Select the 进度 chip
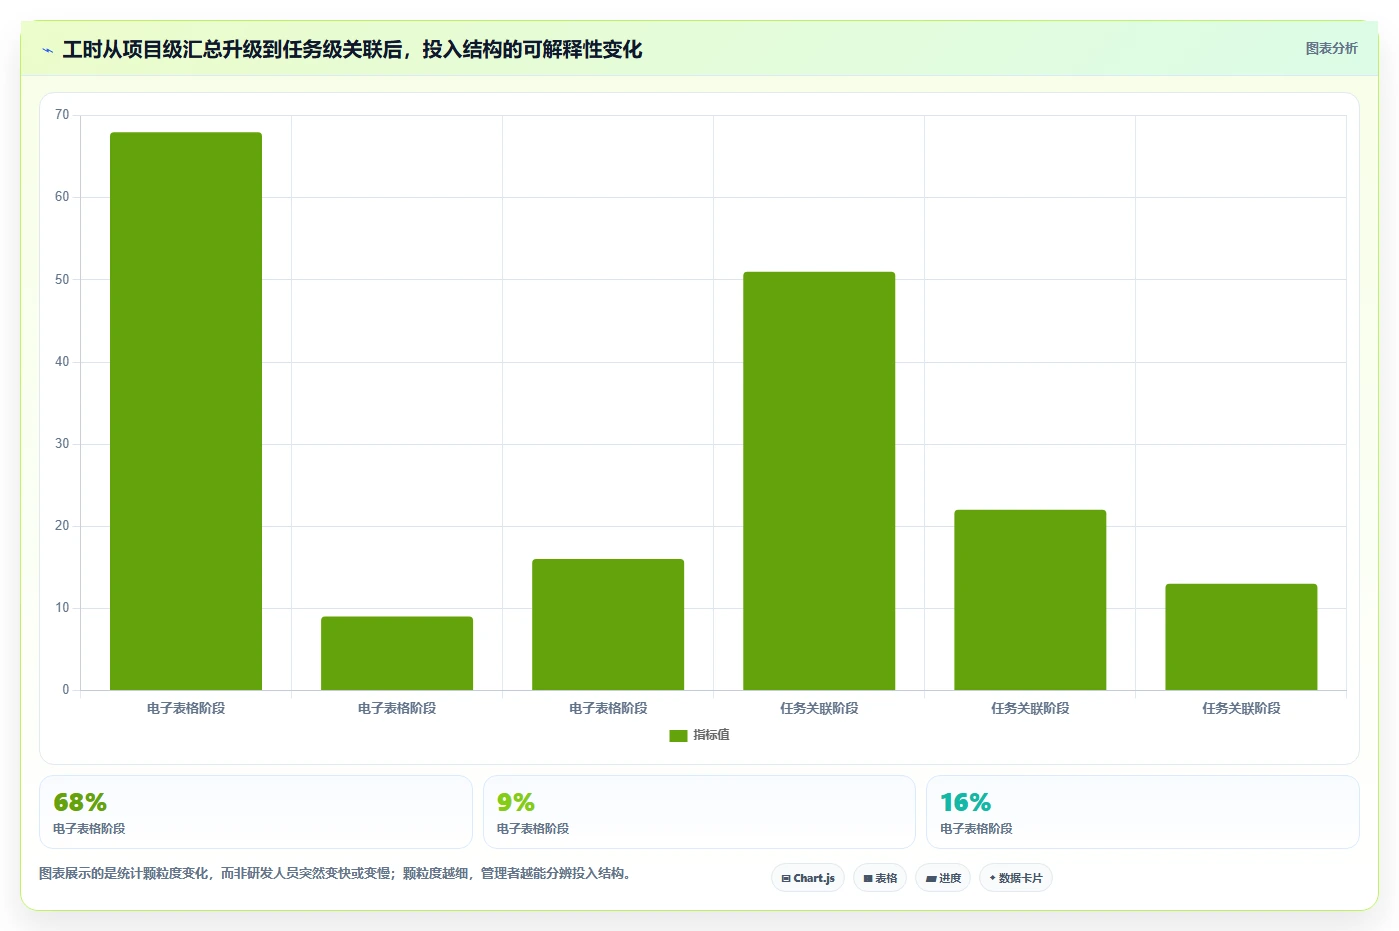The width and height of the screenshot is (1399, 931). click(943, 878)
